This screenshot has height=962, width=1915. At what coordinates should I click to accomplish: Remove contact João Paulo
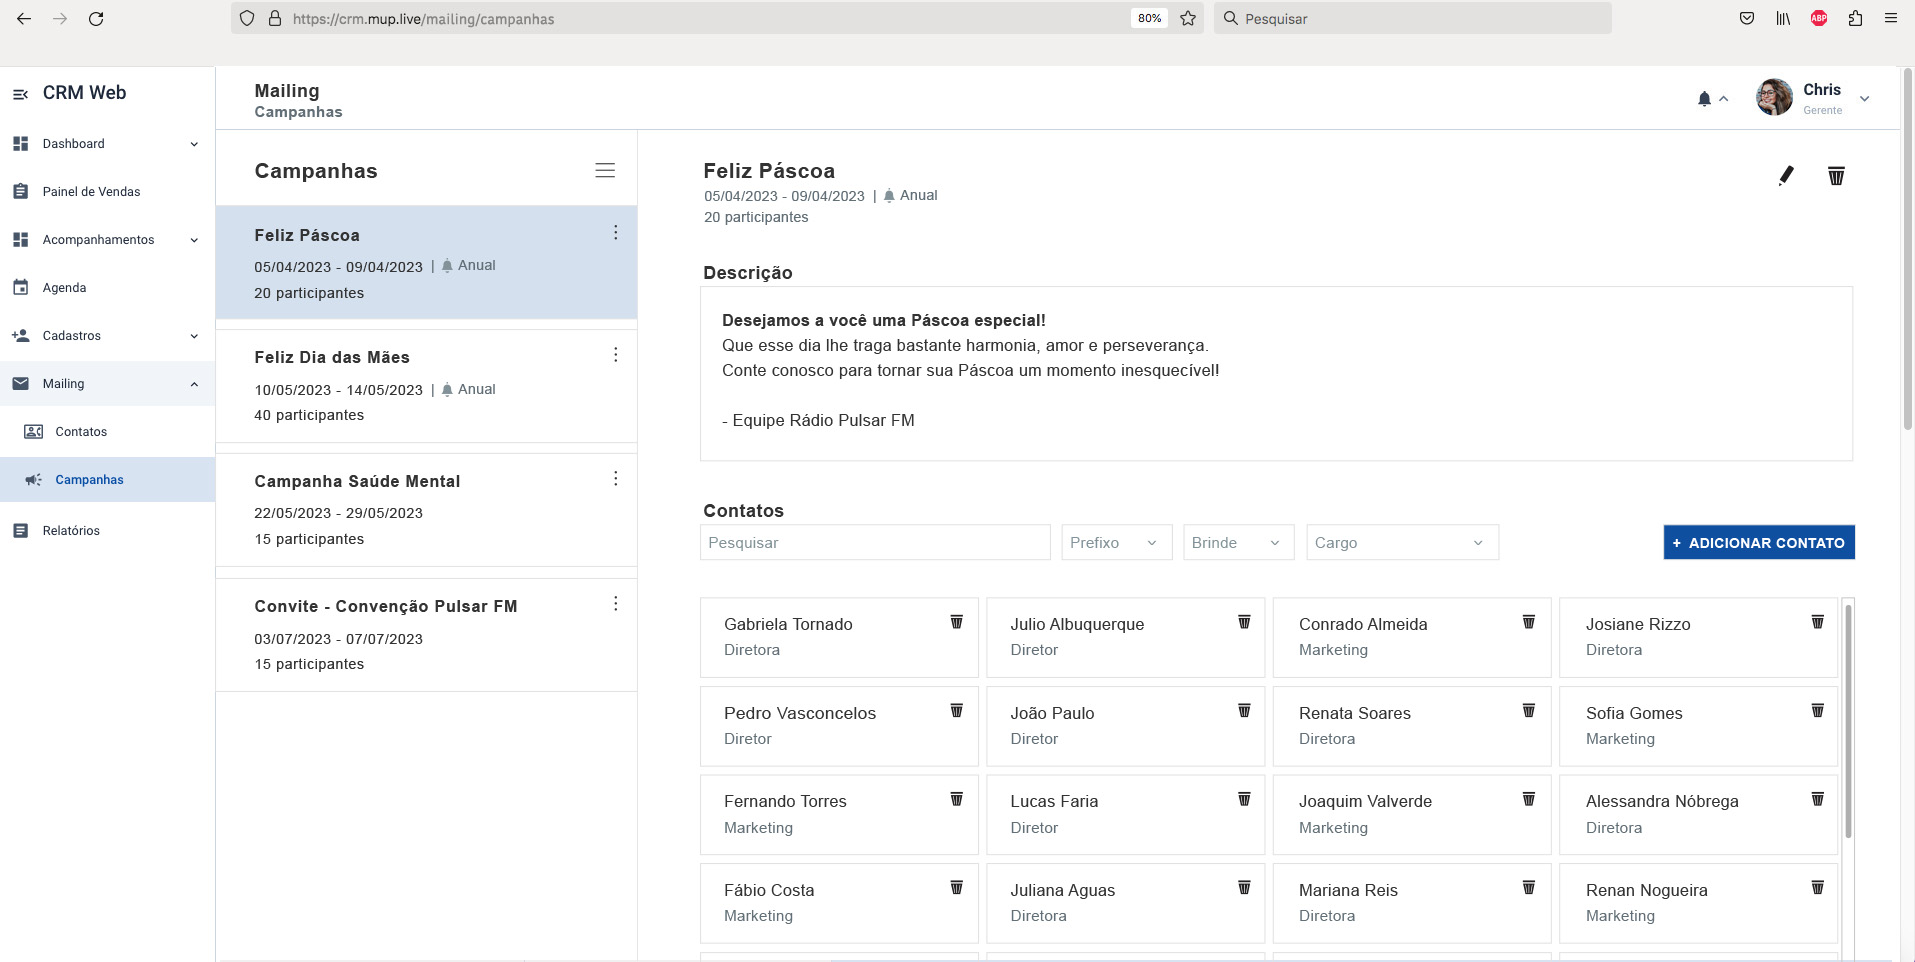1244,711
